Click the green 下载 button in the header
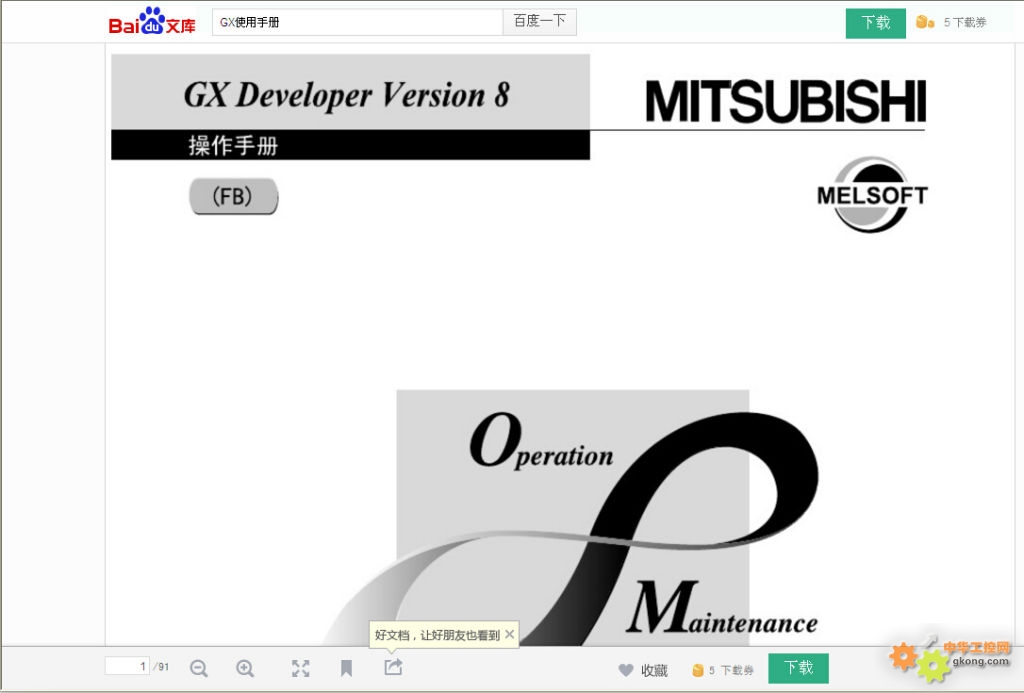This screenshot has width=1024, height=693. [x=876, y=23]
